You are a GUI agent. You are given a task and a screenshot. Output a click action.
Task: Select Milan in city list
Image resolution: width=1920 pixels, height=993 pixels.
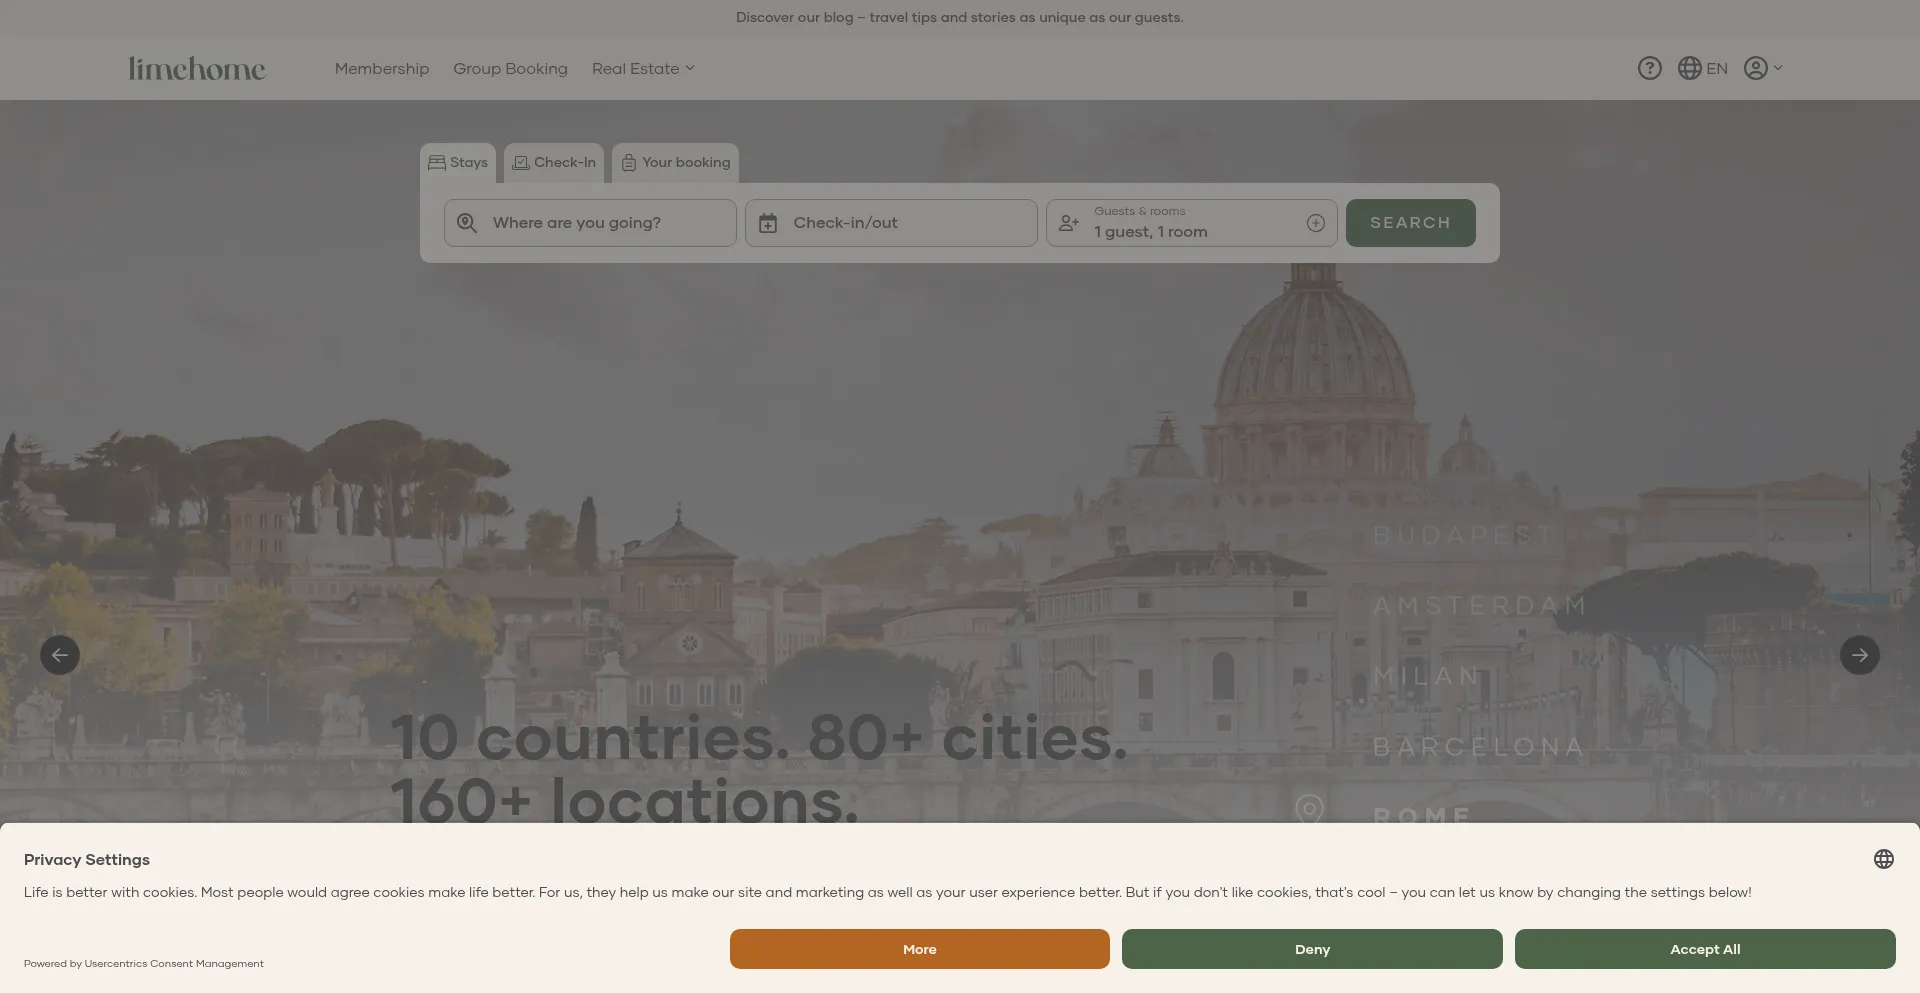point(1427,676)
